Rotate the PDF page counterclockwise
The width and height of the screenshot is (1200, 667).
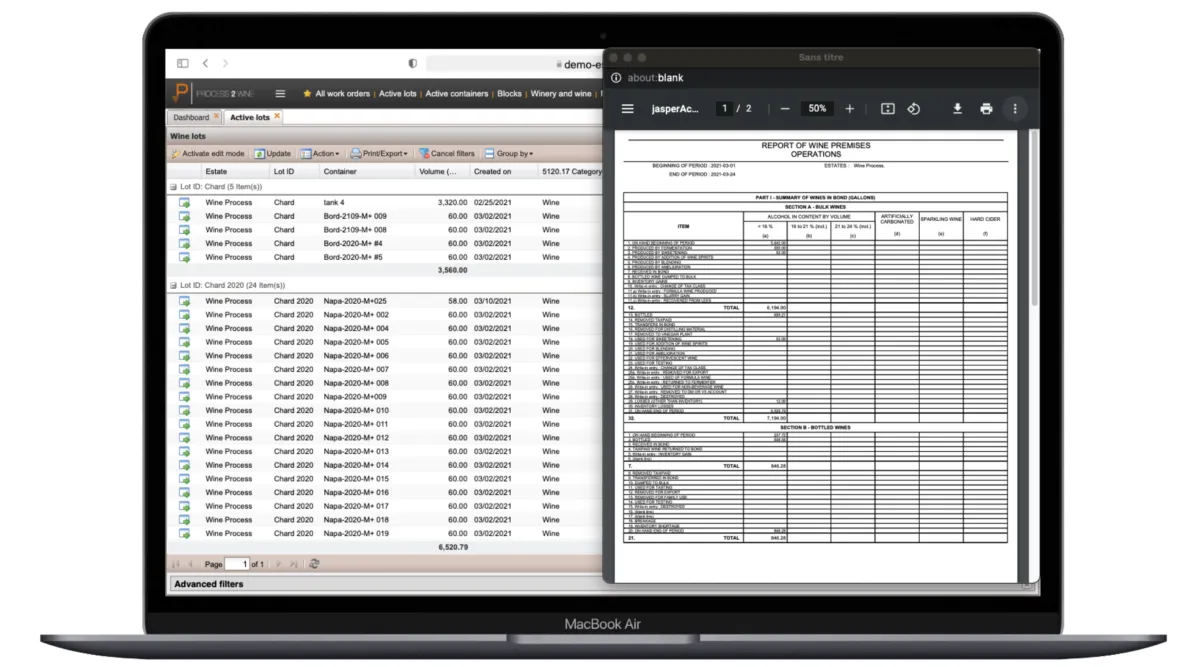(913, 109)
